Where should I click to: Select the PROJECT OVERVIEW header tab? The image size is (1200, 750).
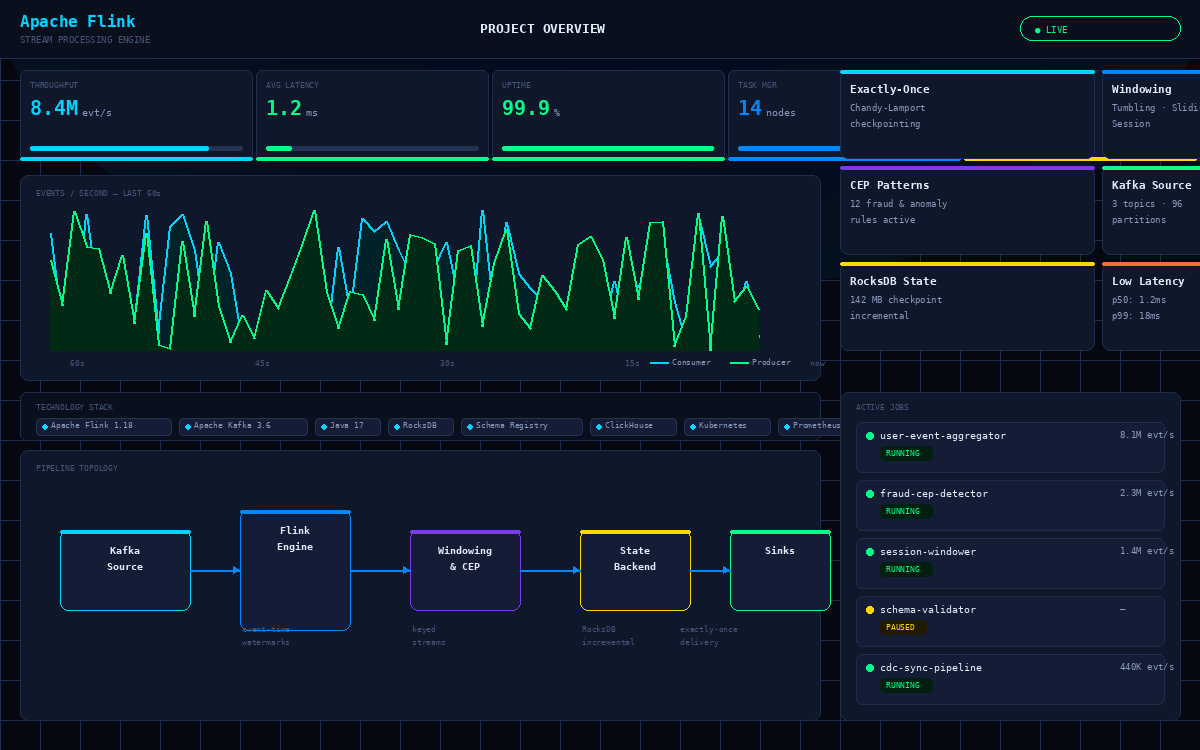542,28
